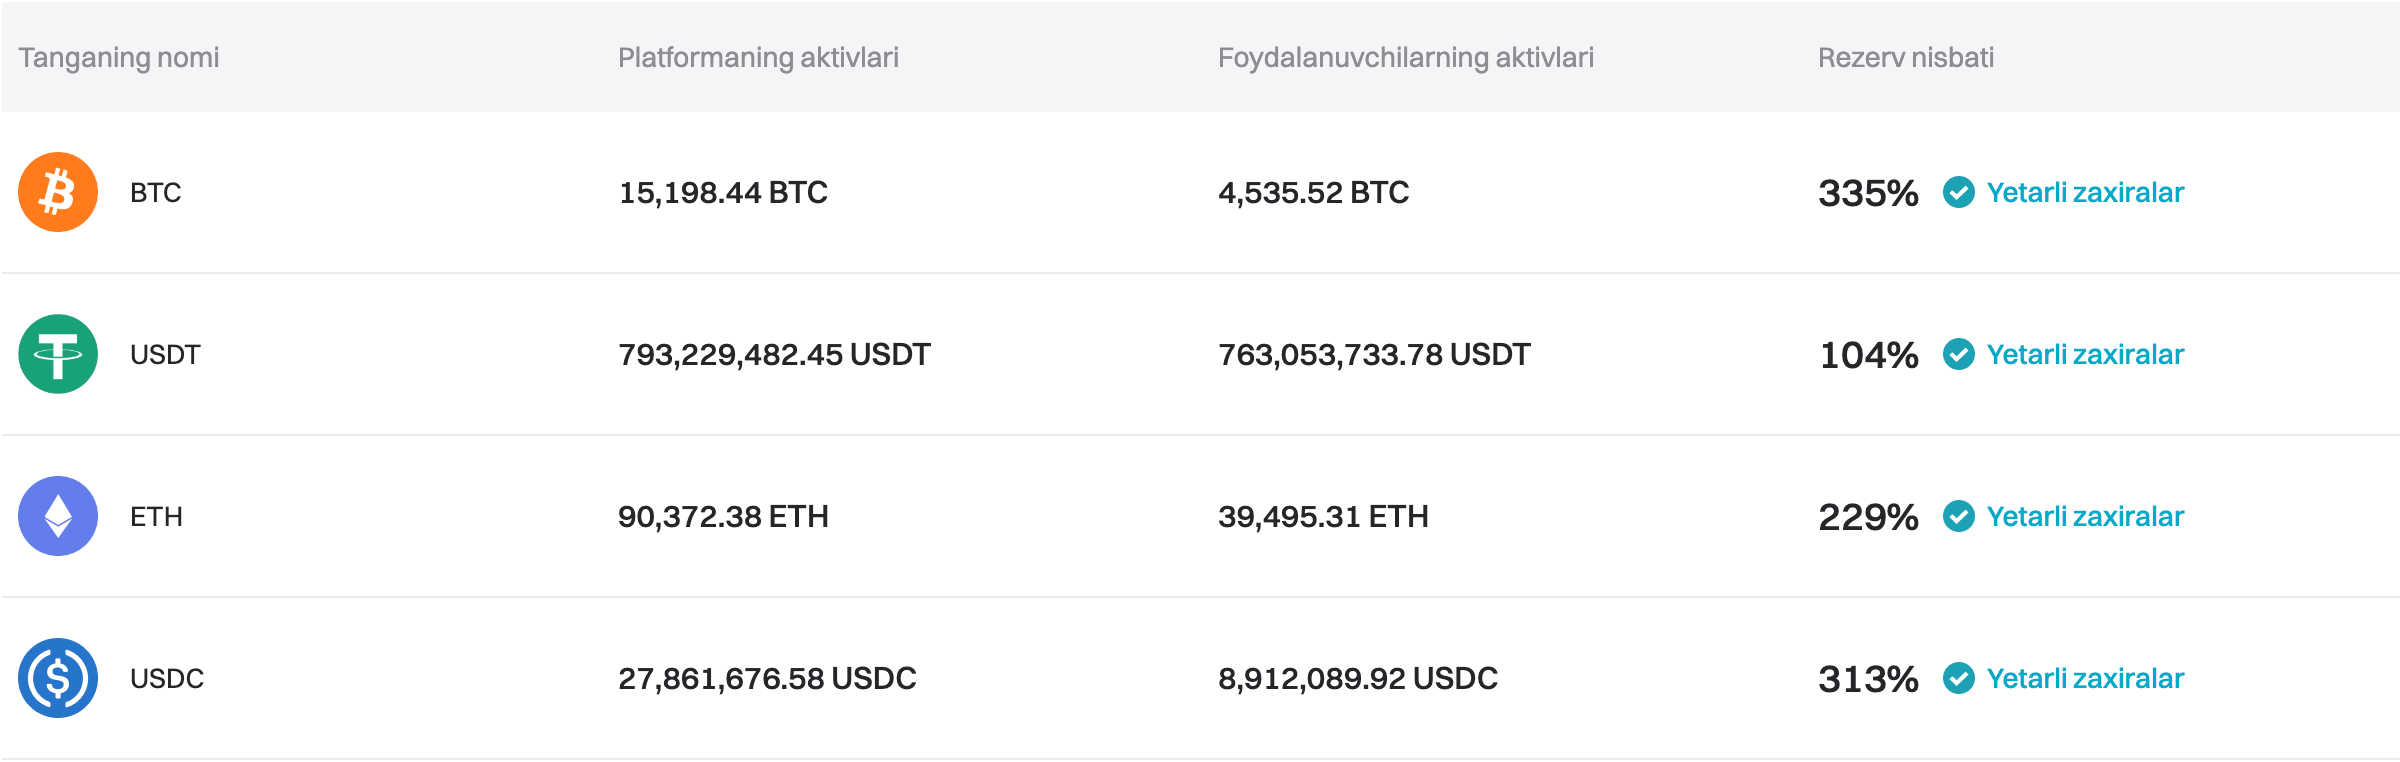Screen dimensions: 2400x762
Task: Open Yetarli zaxiralar link for USDT
Action: point(2085,354)
